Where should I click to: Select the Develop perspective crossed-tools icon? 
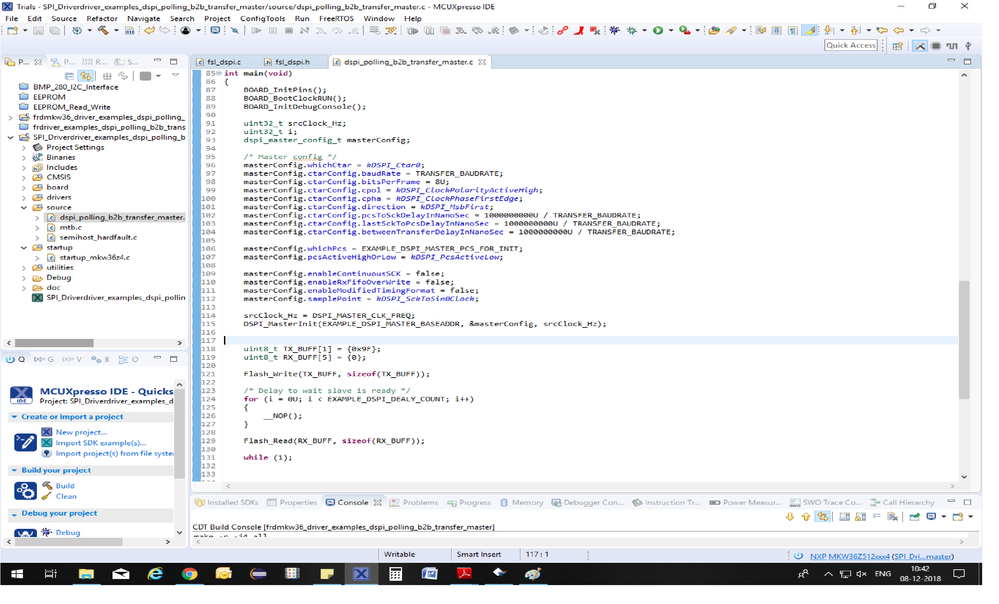pos(920,45)
